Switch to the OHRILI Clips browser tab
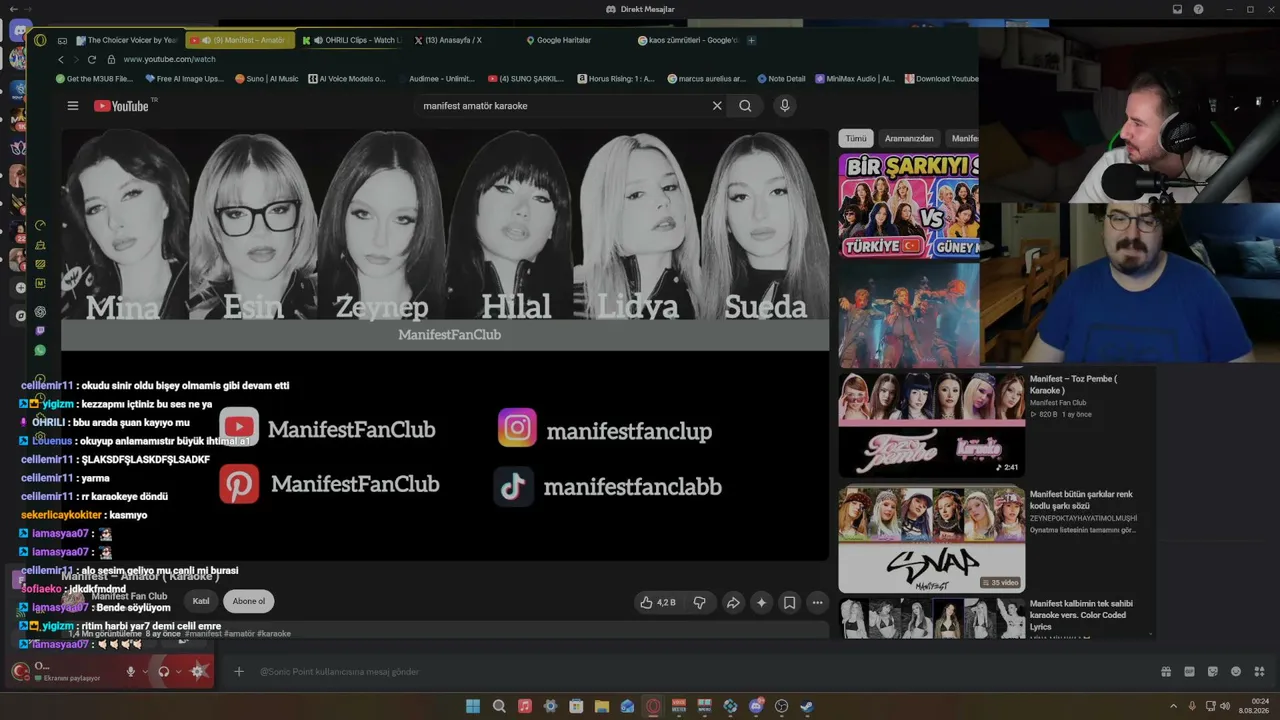 350,40
